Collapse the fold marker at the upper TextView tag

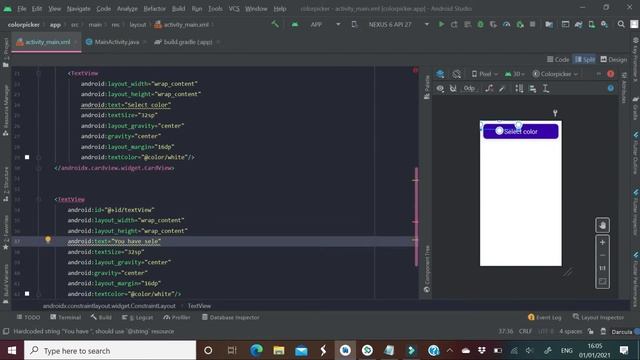tap(39, 73)
